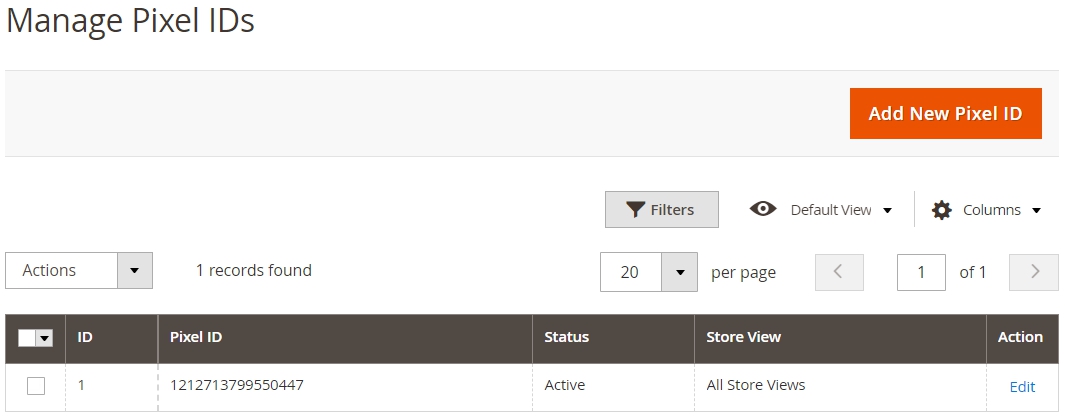Expand the Columns caret
Screen dimensions: 1065x418
click(1036, 211)
